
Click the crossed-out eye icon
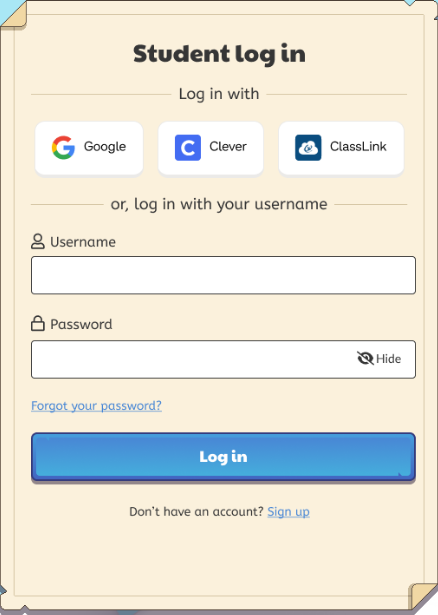(x=365, y=358)
